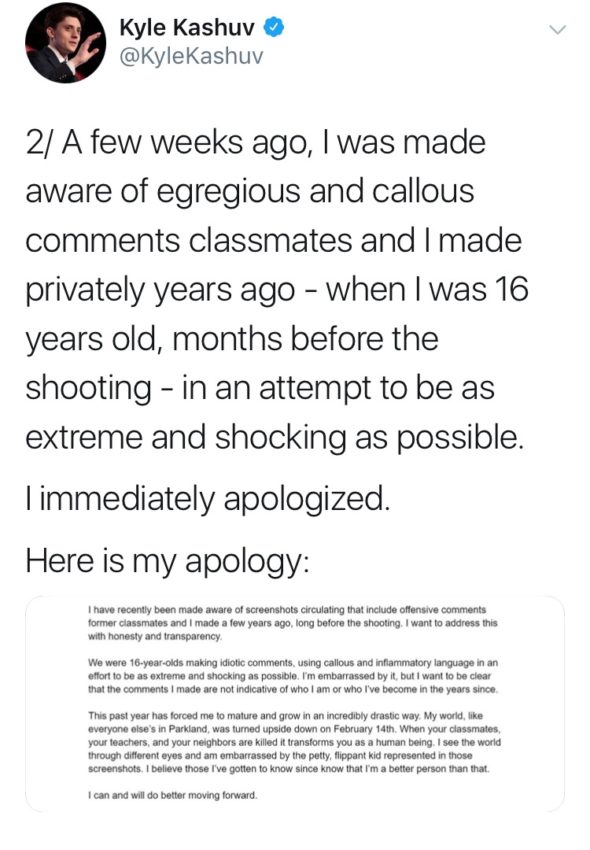Click the "extreme and shocking as possible" line
Image resolution: width=590 pixels, height=850 pixels.
[275, 437]
